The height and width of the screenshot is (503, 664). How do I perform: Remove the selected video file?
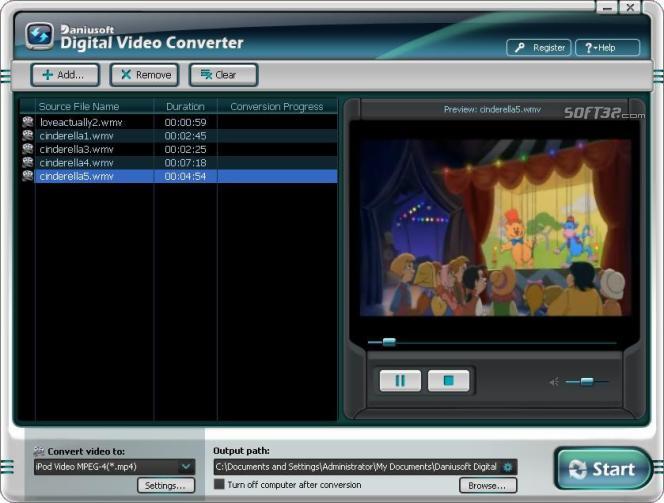click(x=144, y=75)
